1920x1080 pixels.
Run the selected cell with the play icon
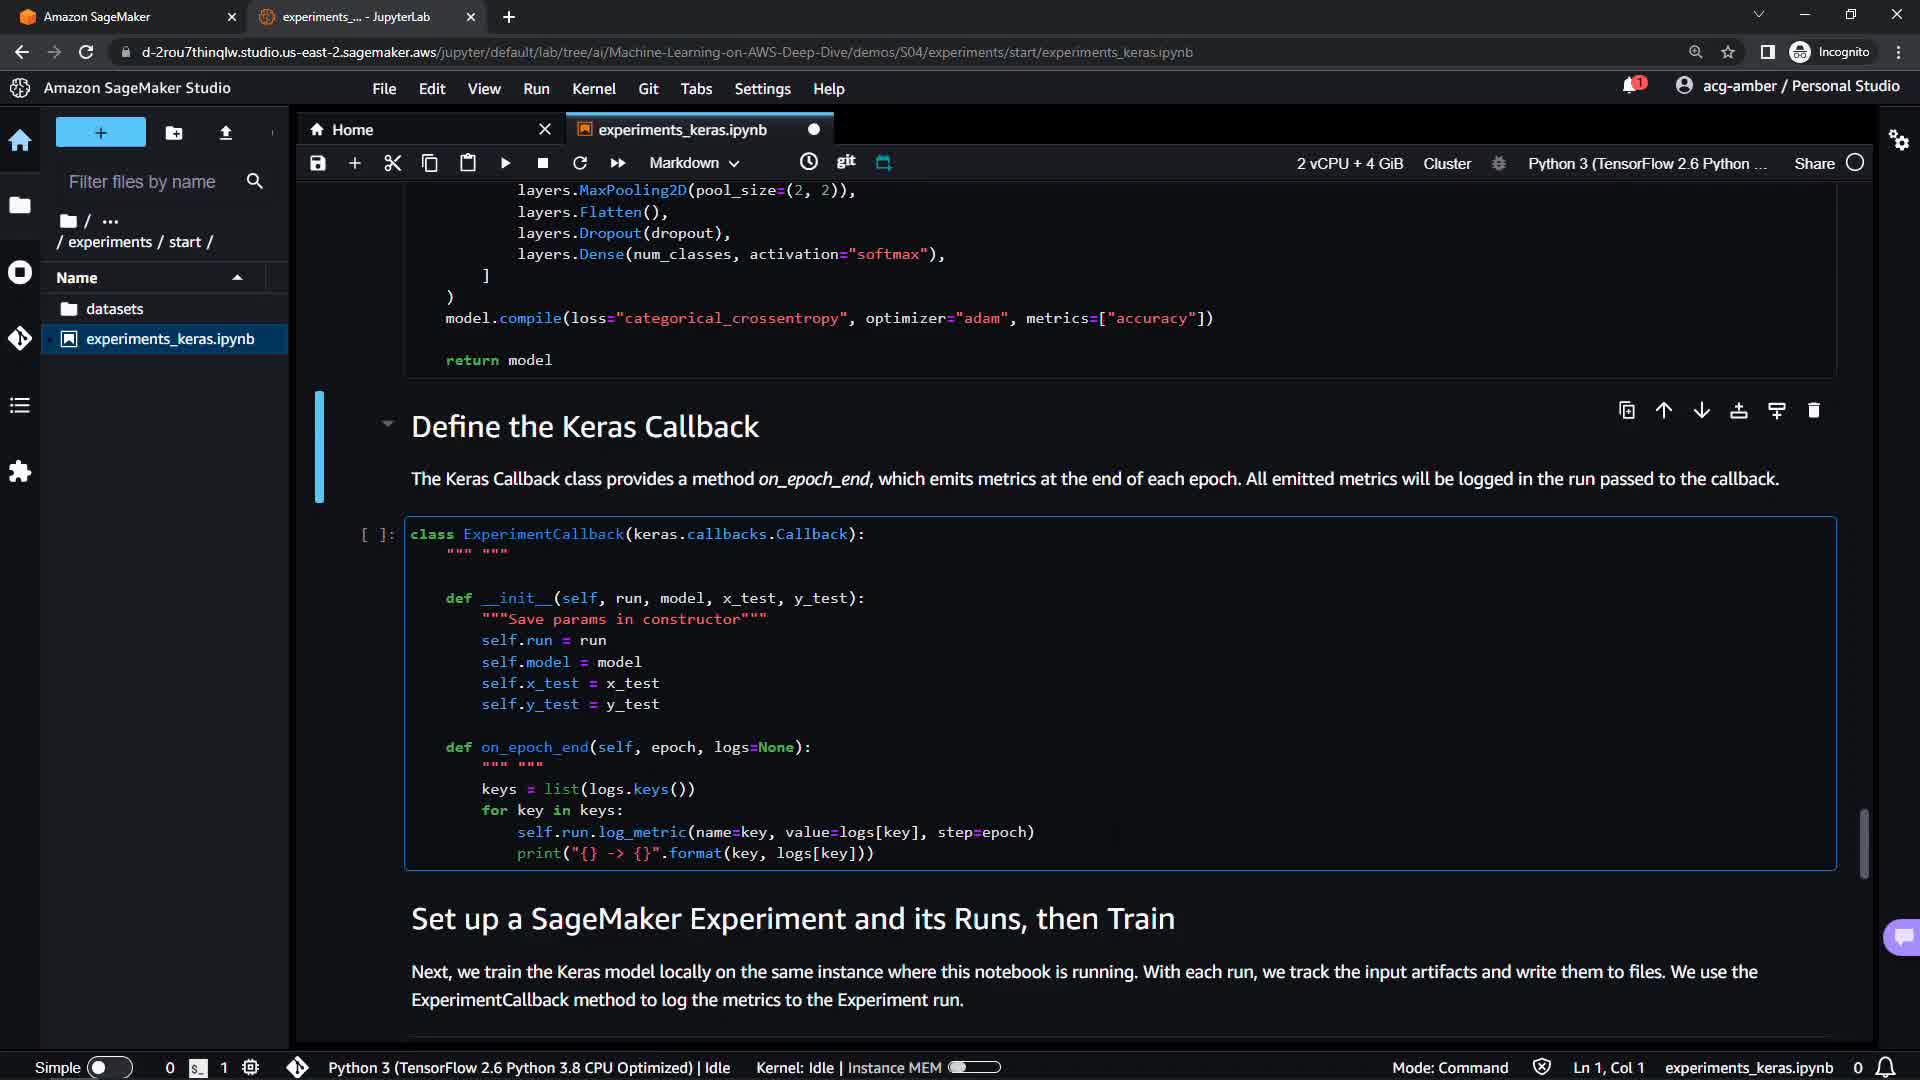pos(505,163)
